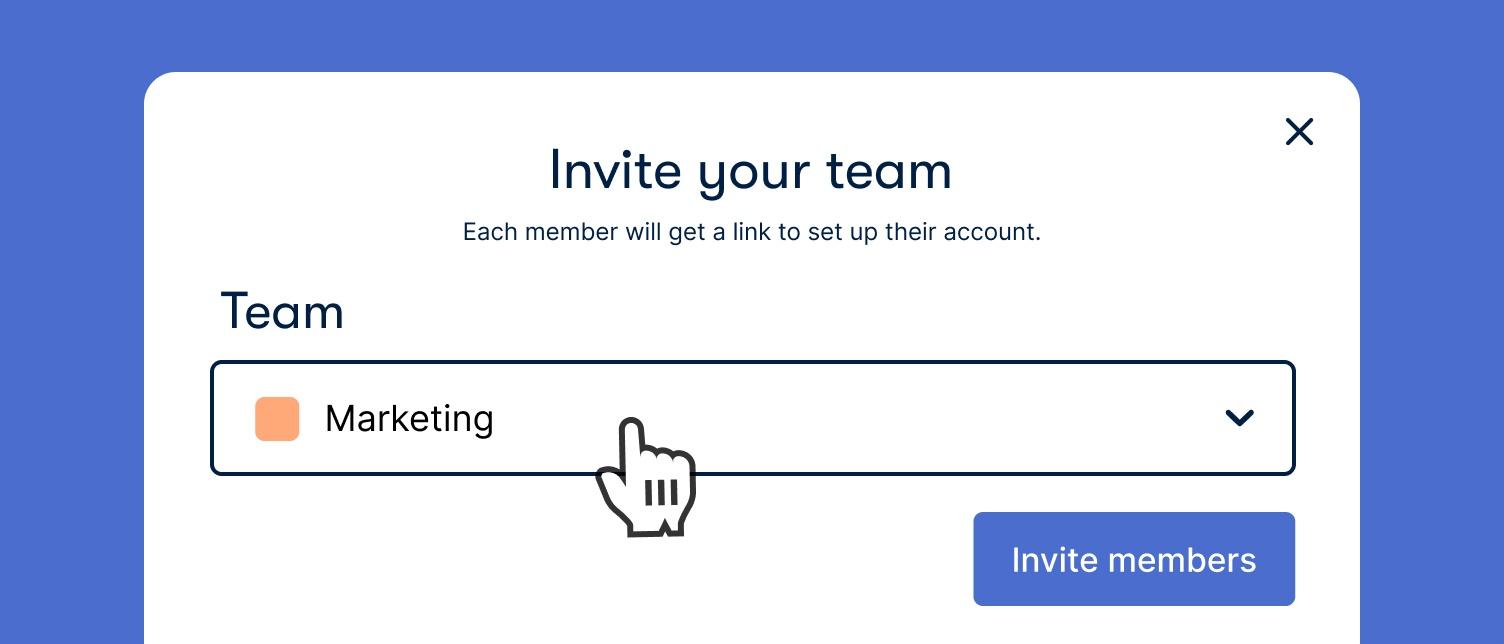Click the subtitle about account setup links

pyautogui.click(x=752, y=232)
